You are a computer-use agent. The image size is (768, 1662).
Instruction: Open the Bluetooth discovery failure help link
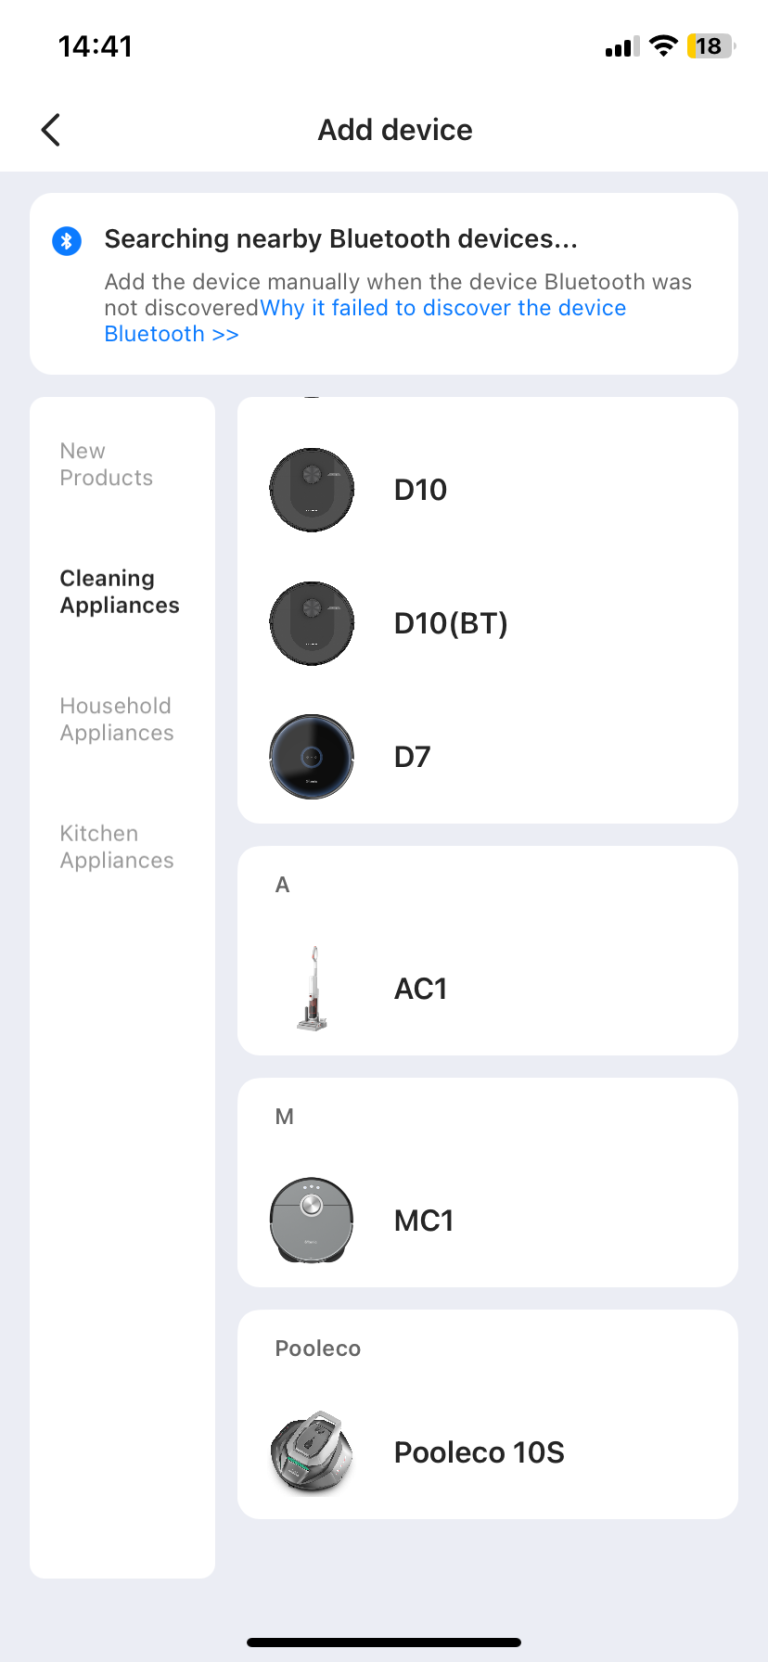click(365, 321)
